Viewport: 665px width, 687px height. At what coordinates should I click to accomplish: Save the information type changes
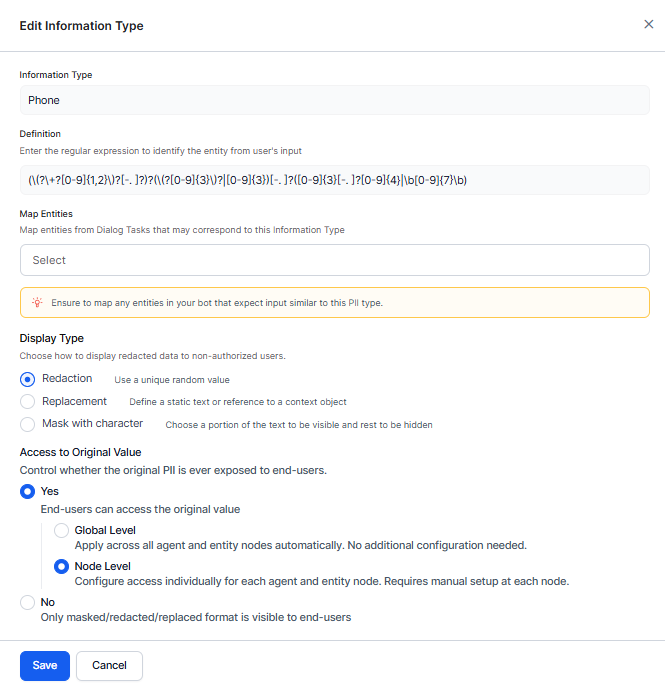(x=45, y=666)
